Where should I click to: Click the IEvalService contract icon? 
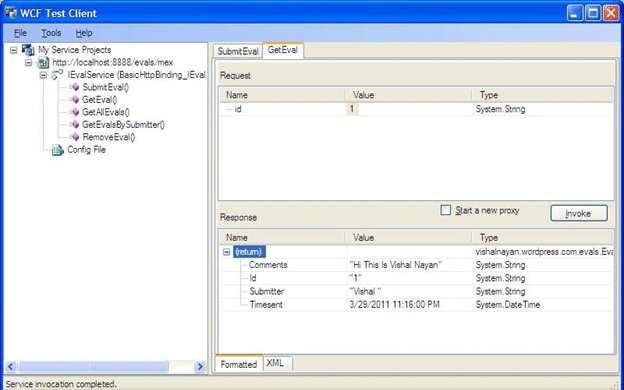coord(58,75)
